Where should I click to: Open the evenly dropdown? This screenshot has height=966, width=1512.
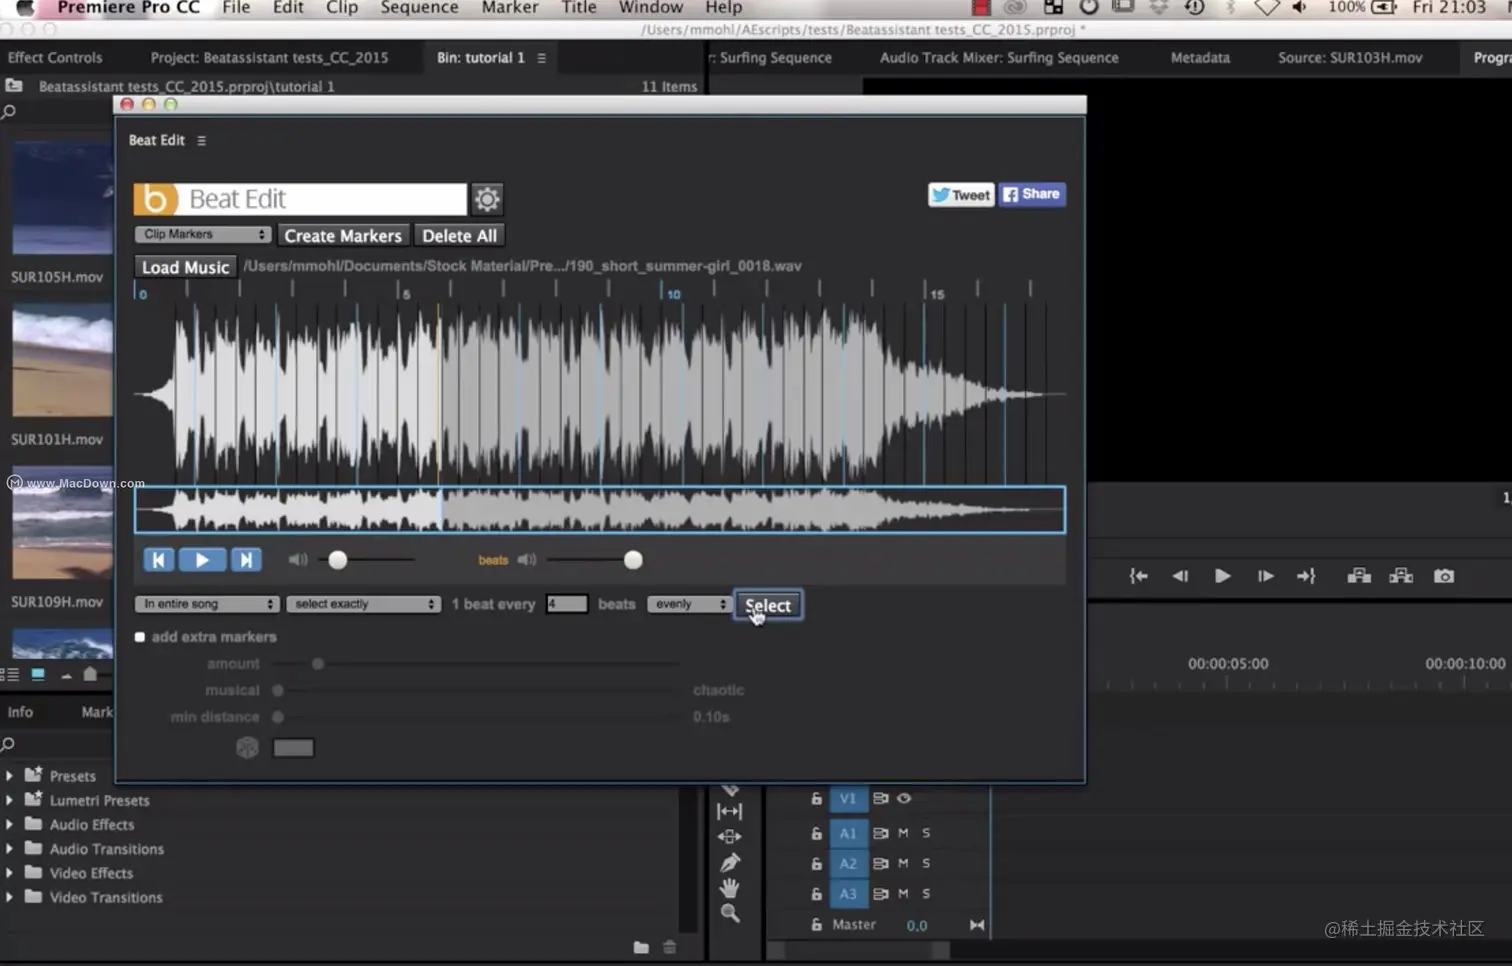tap(689, 604)
